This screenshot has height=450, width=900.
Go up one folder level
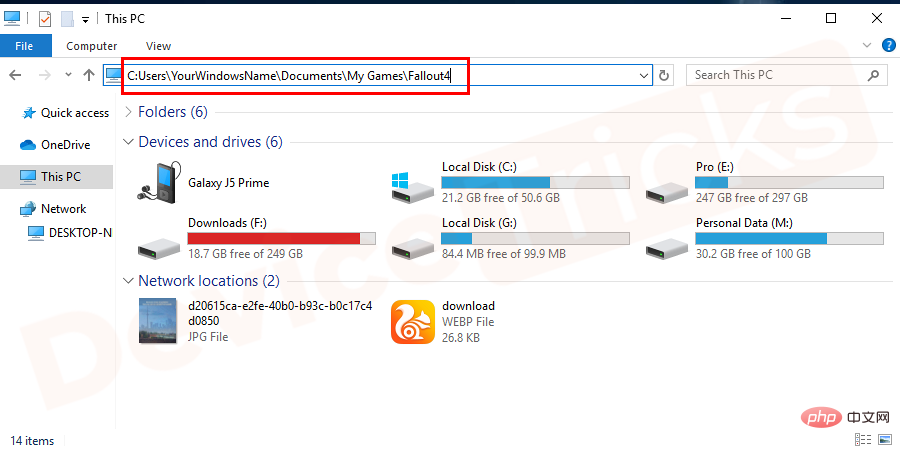[88, 75]
